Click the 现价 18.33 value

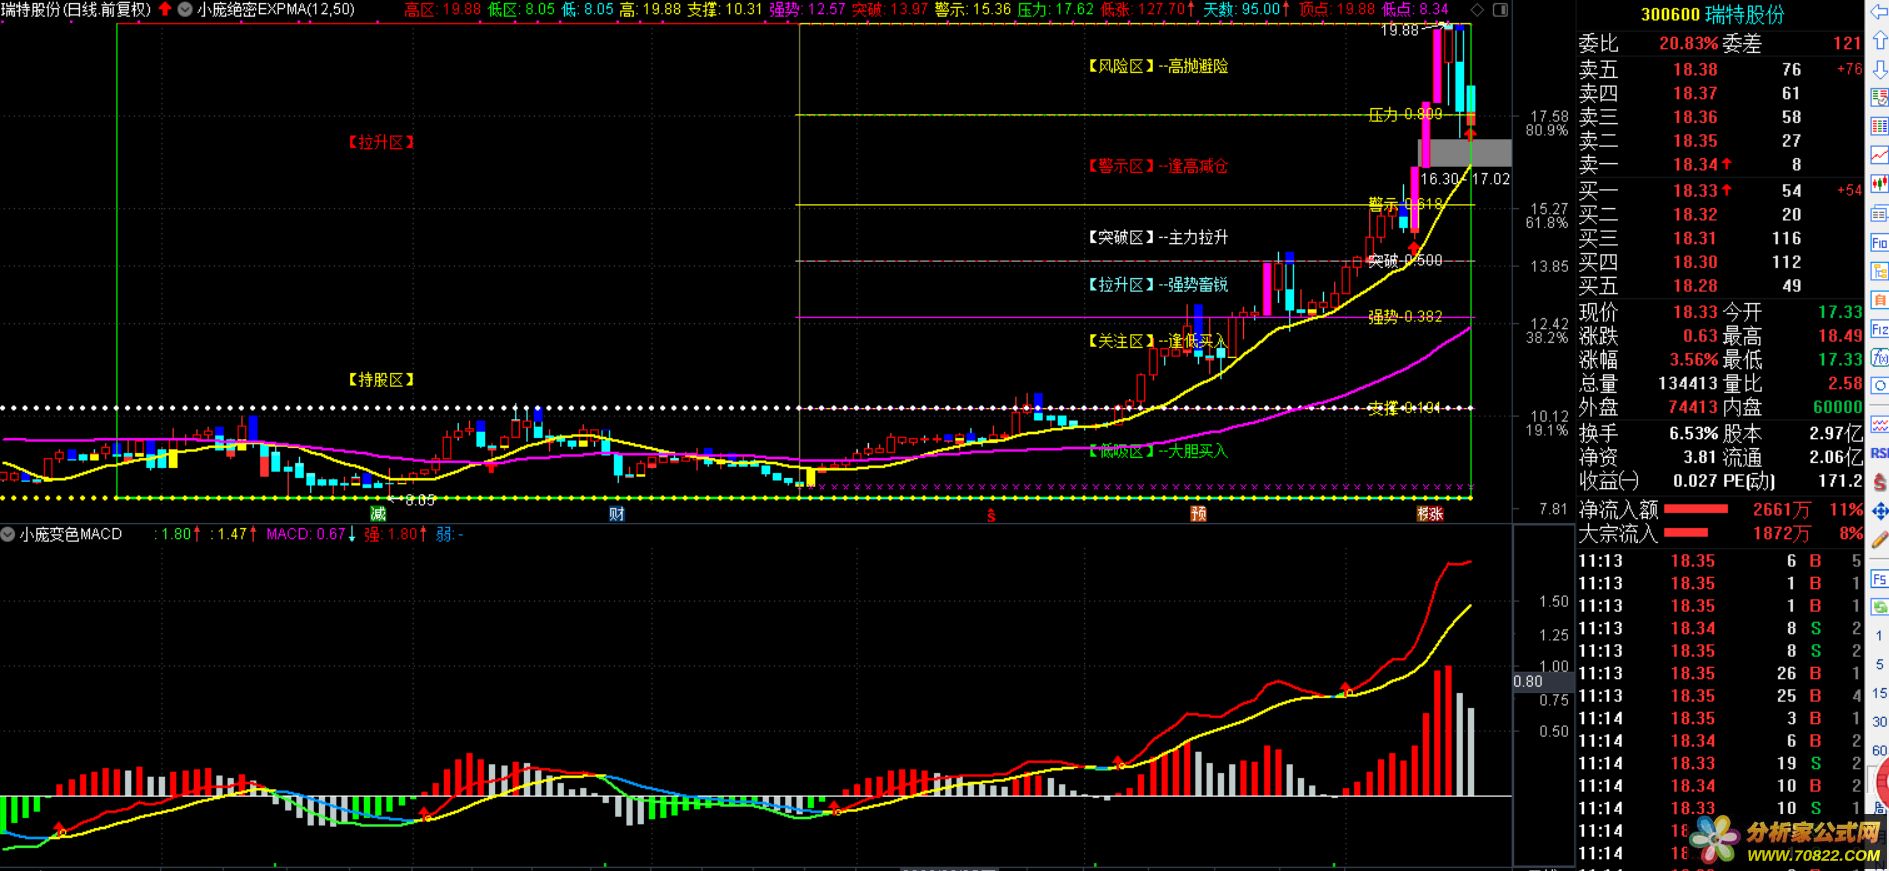pos(1695,312)
